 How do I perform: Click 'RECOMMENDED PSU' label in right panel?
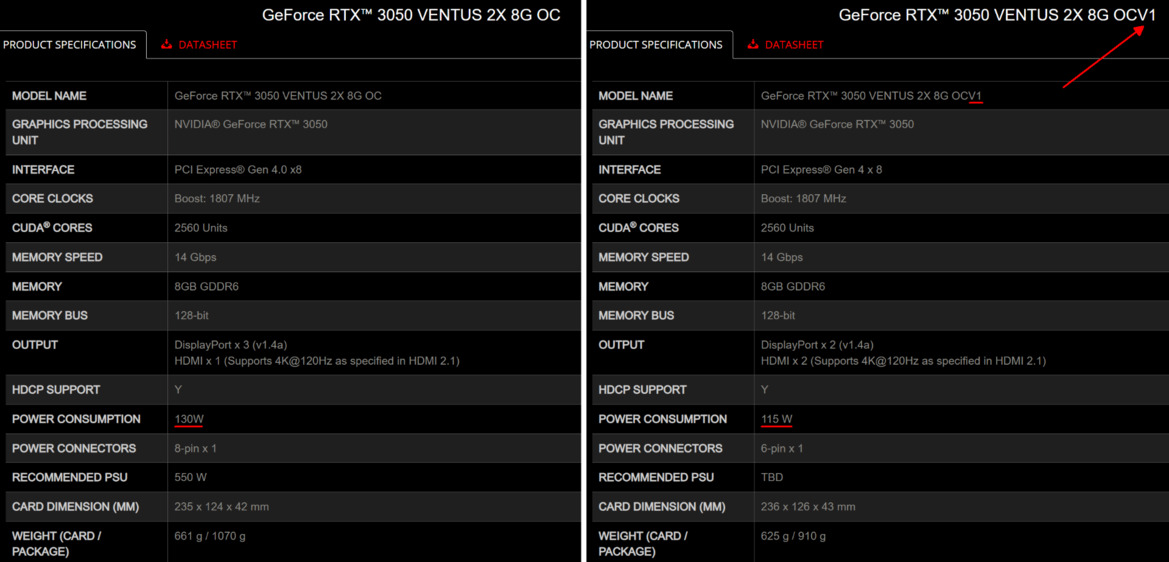click(x=656, y=478)
